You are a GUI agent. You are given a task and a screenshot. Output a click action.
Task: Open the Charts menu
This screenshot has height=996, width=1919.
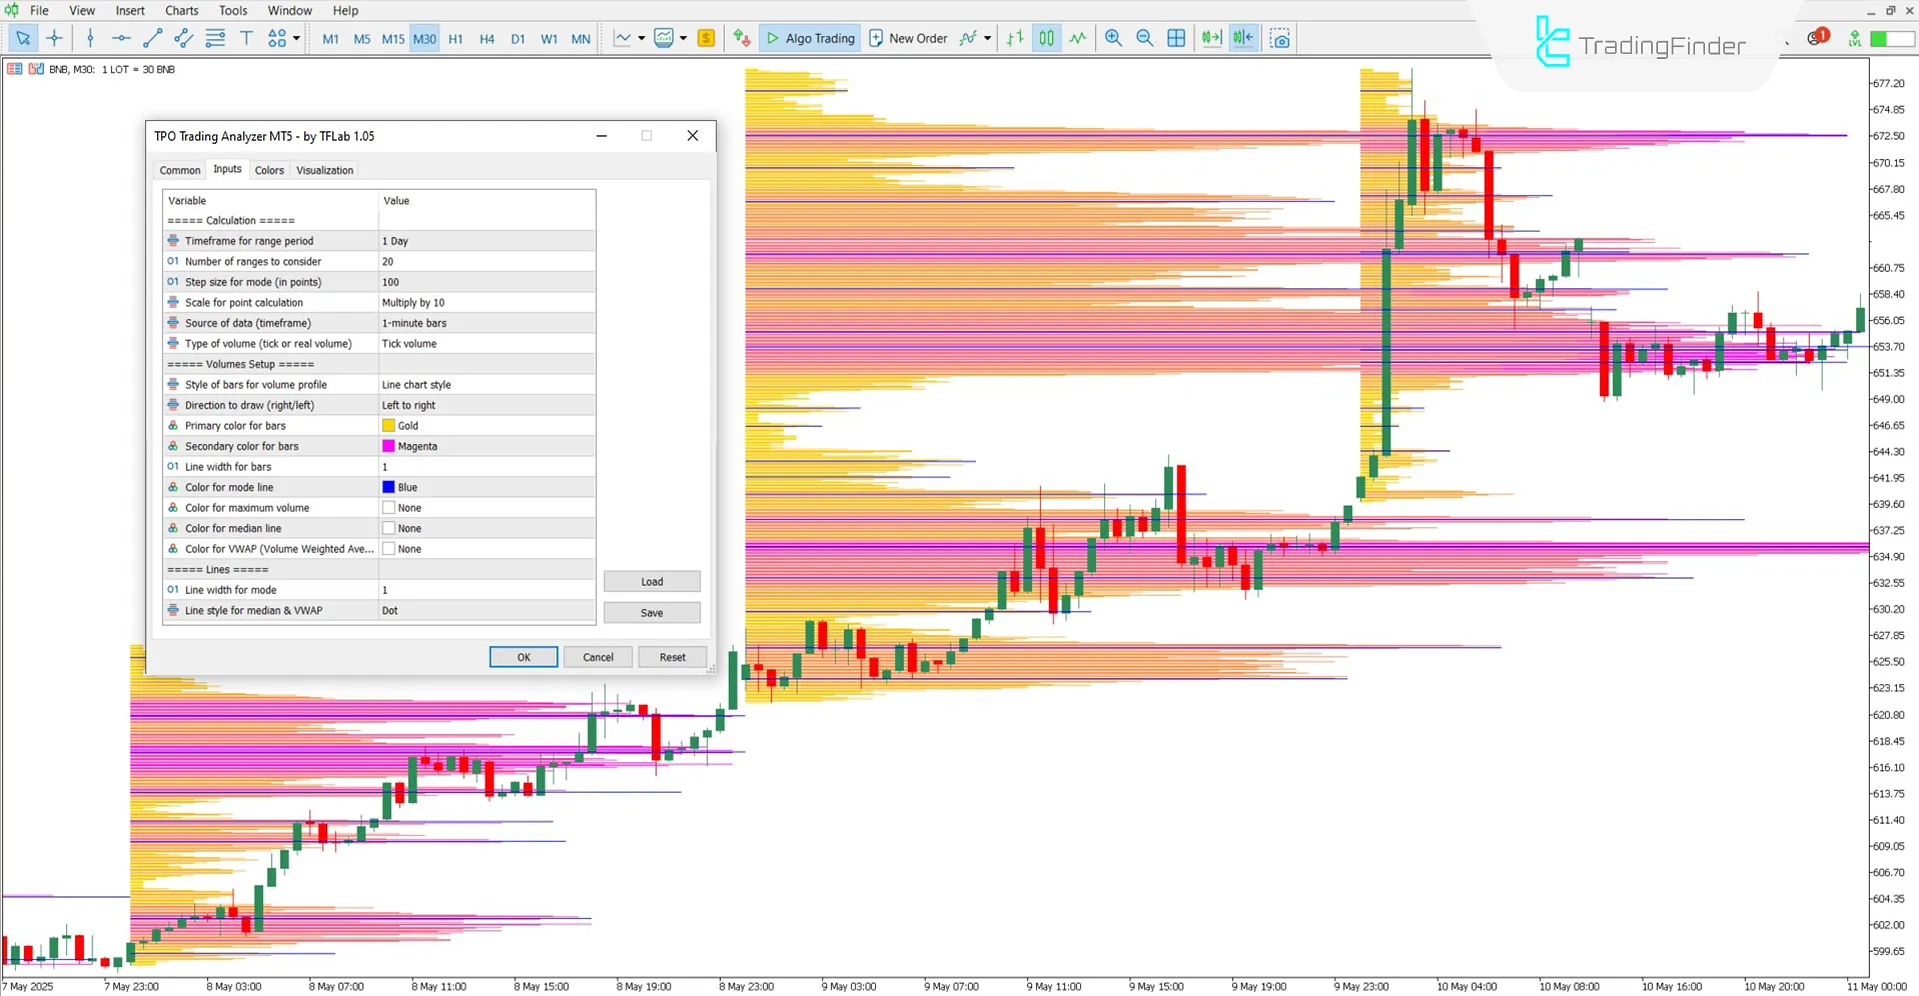point(181,10)
